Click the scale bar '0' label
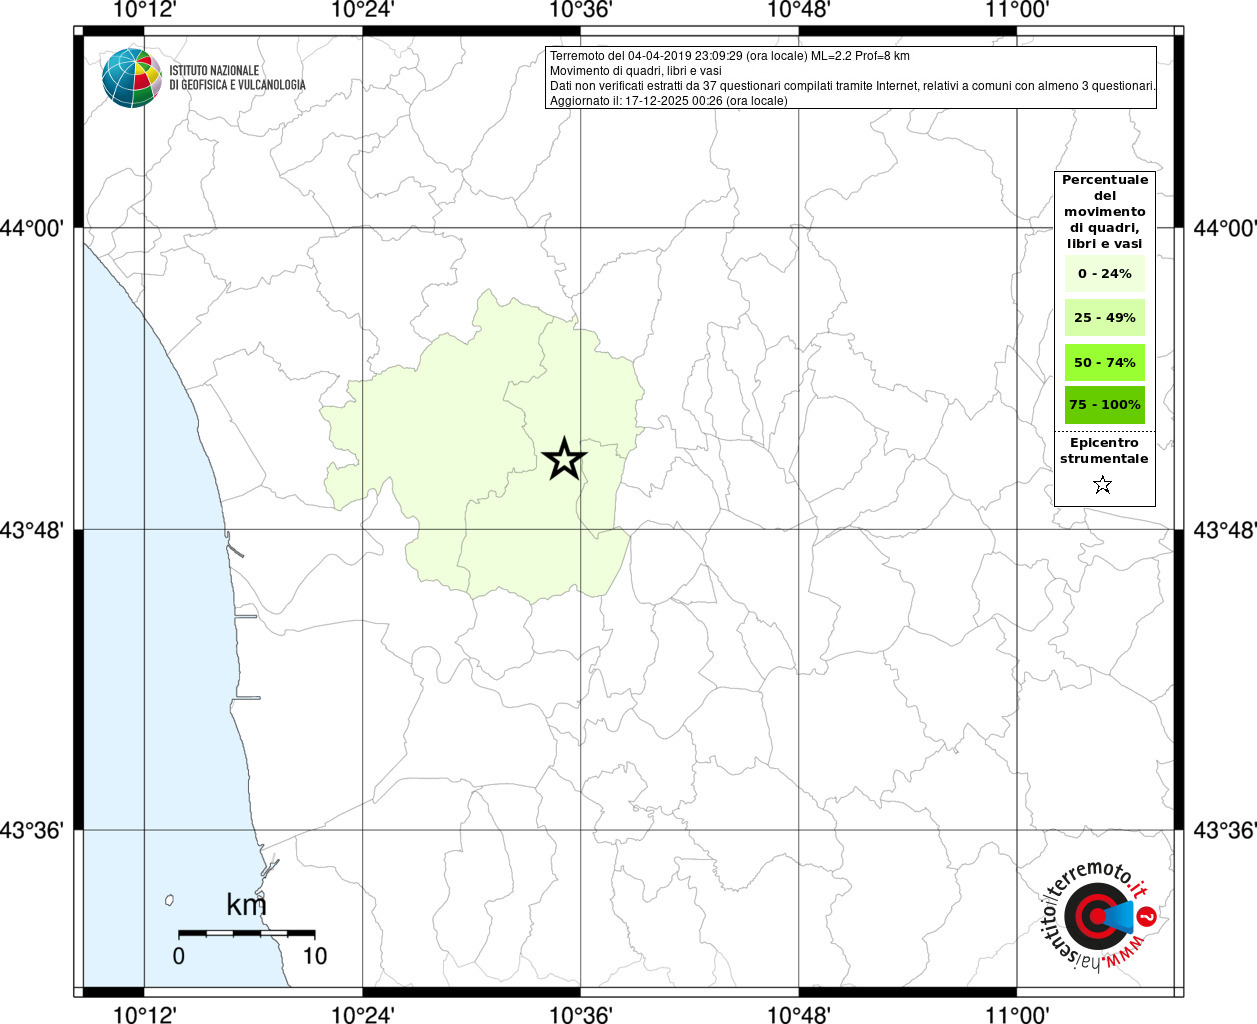Image resolution: width=1257 pixels, height=1024 pixels. pos(179,956)
